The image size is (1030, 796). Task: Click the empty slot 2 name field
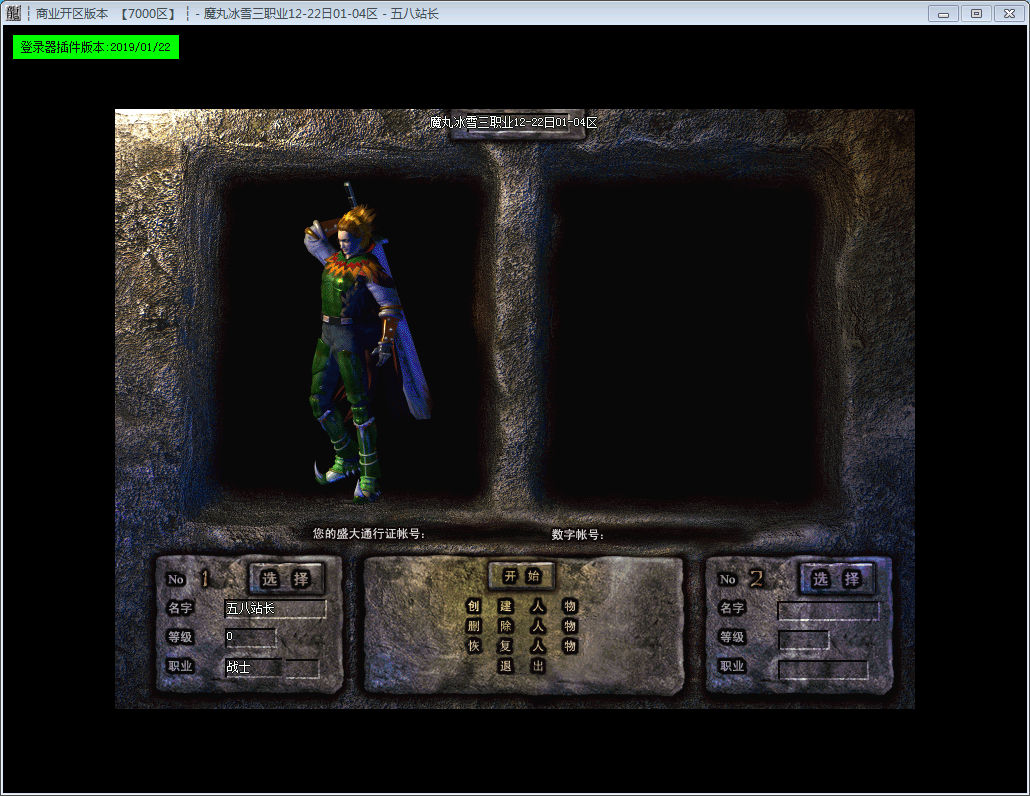828,611
